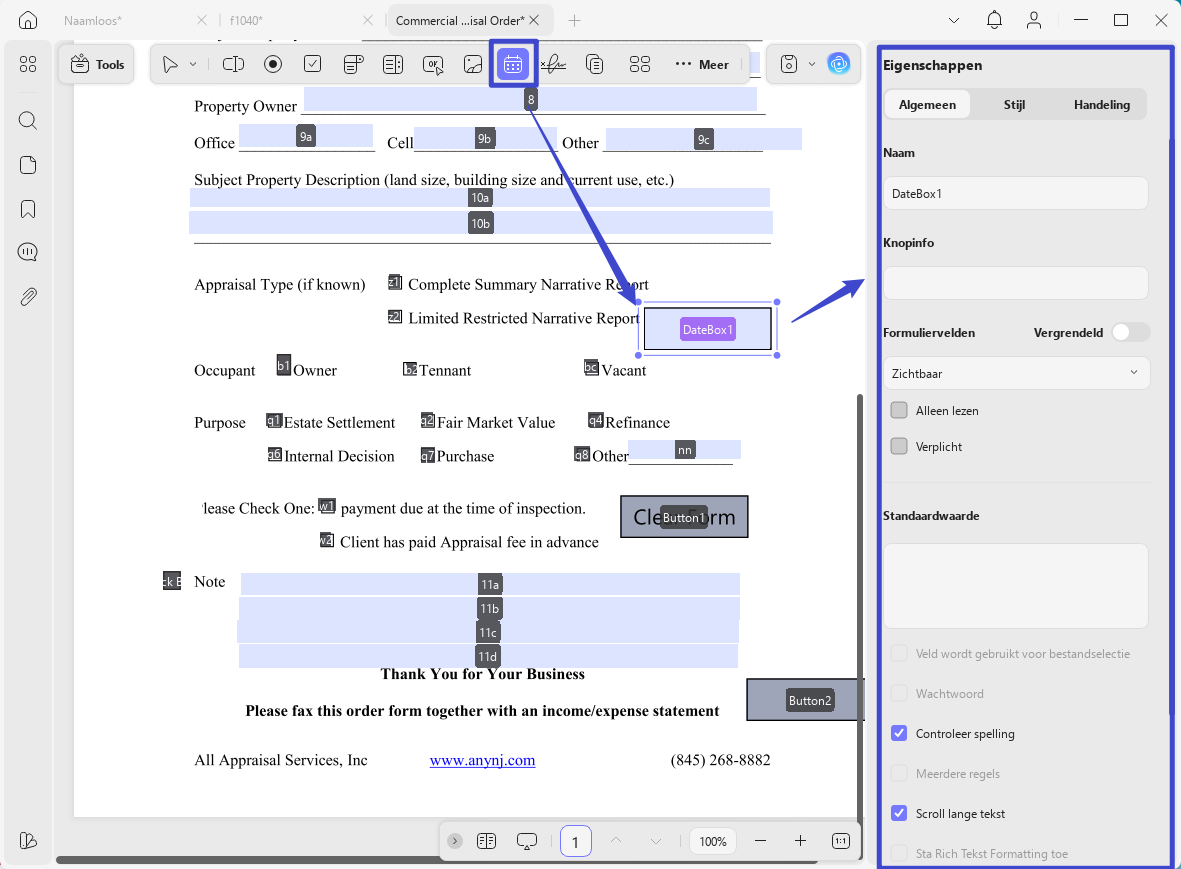
Task: Select the list box field tool
Action: pos(393,65)
